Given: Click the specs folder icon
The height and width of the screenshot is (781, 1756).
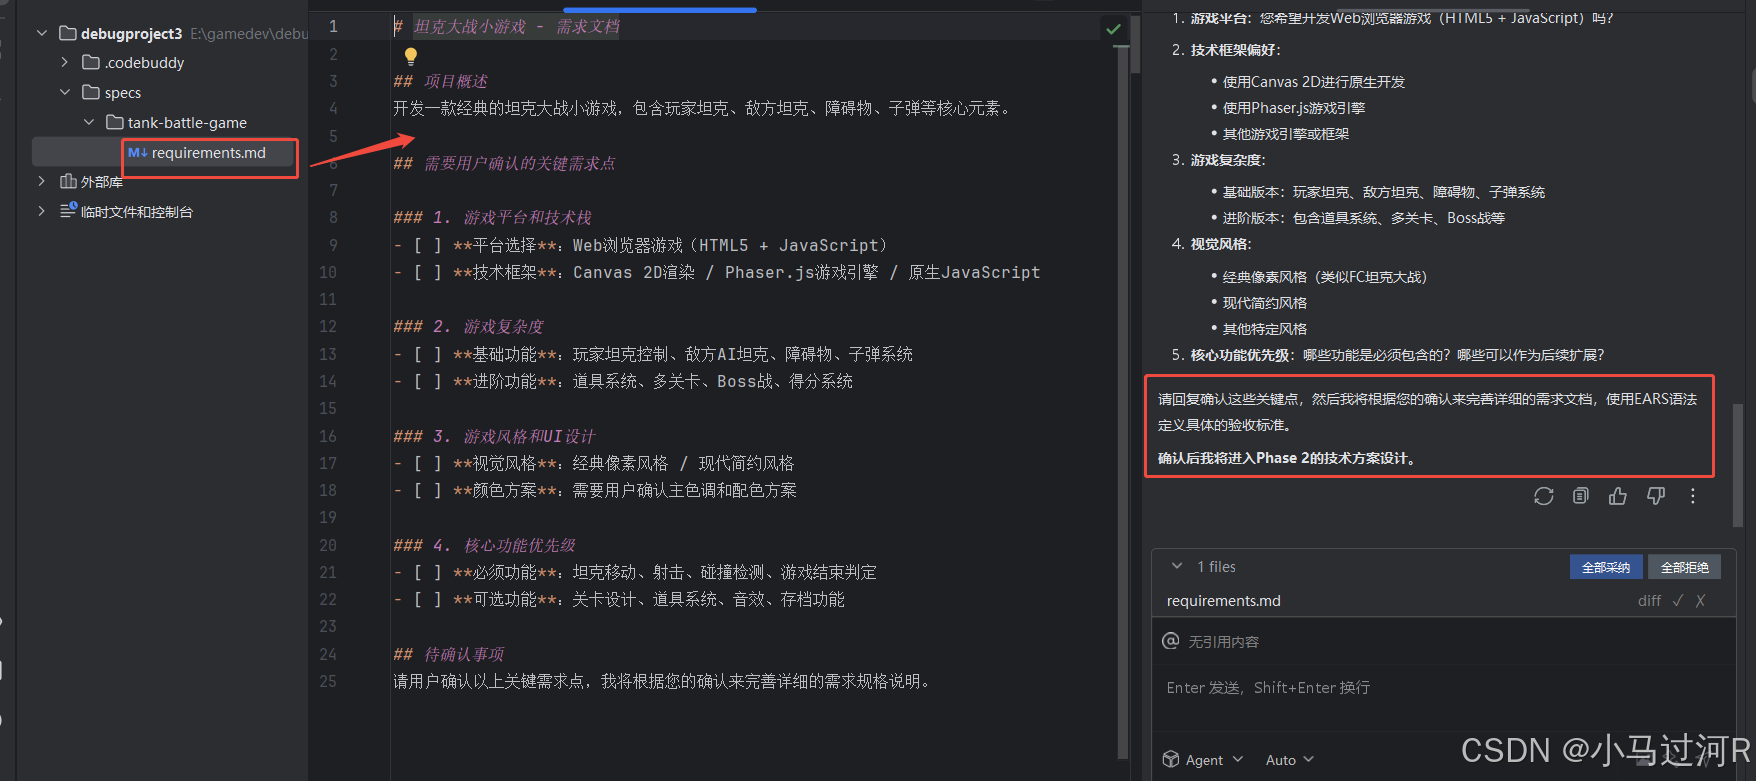Looking at the screenshot, I should click(x=91, y=92).
